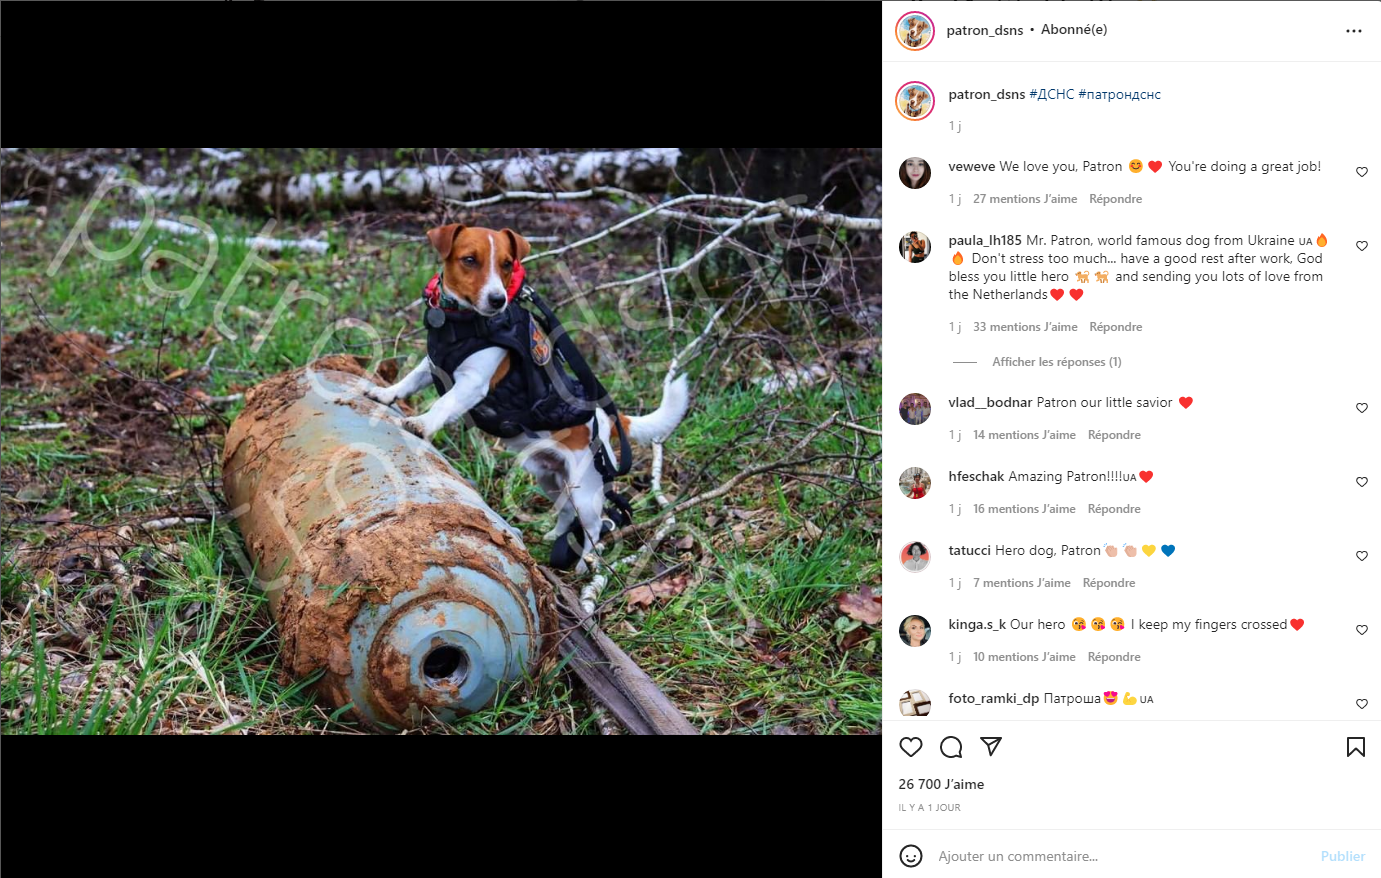Open the three-dot more options menu
The image size is (1381, 878).
[1354, 31]
